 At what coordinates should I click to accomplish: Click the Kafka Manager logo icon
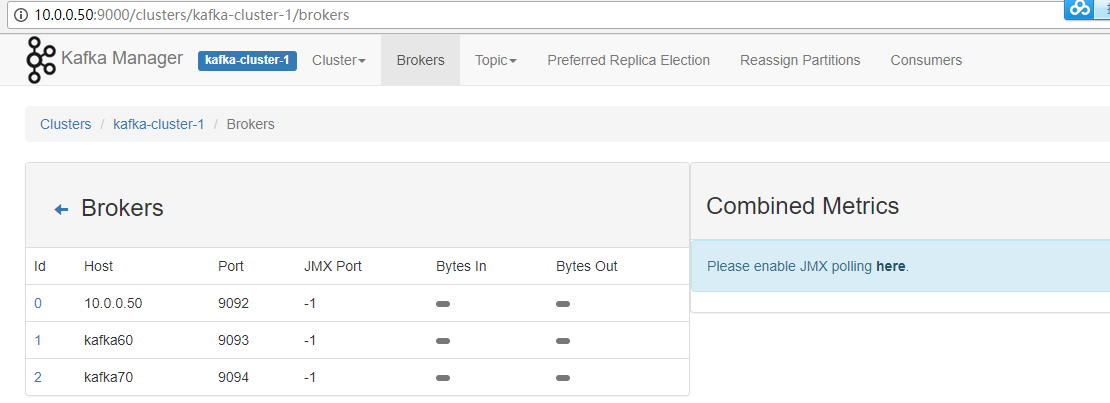[x=41, y=60]
